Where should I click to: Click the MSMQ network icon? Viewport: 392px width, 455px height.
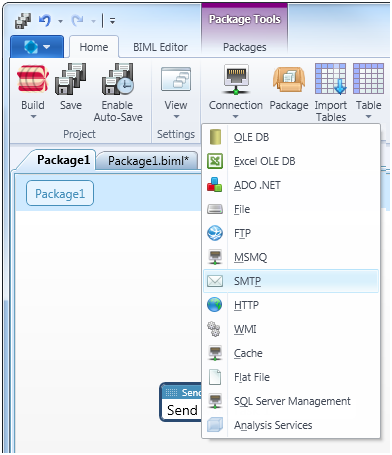(215, 257)
